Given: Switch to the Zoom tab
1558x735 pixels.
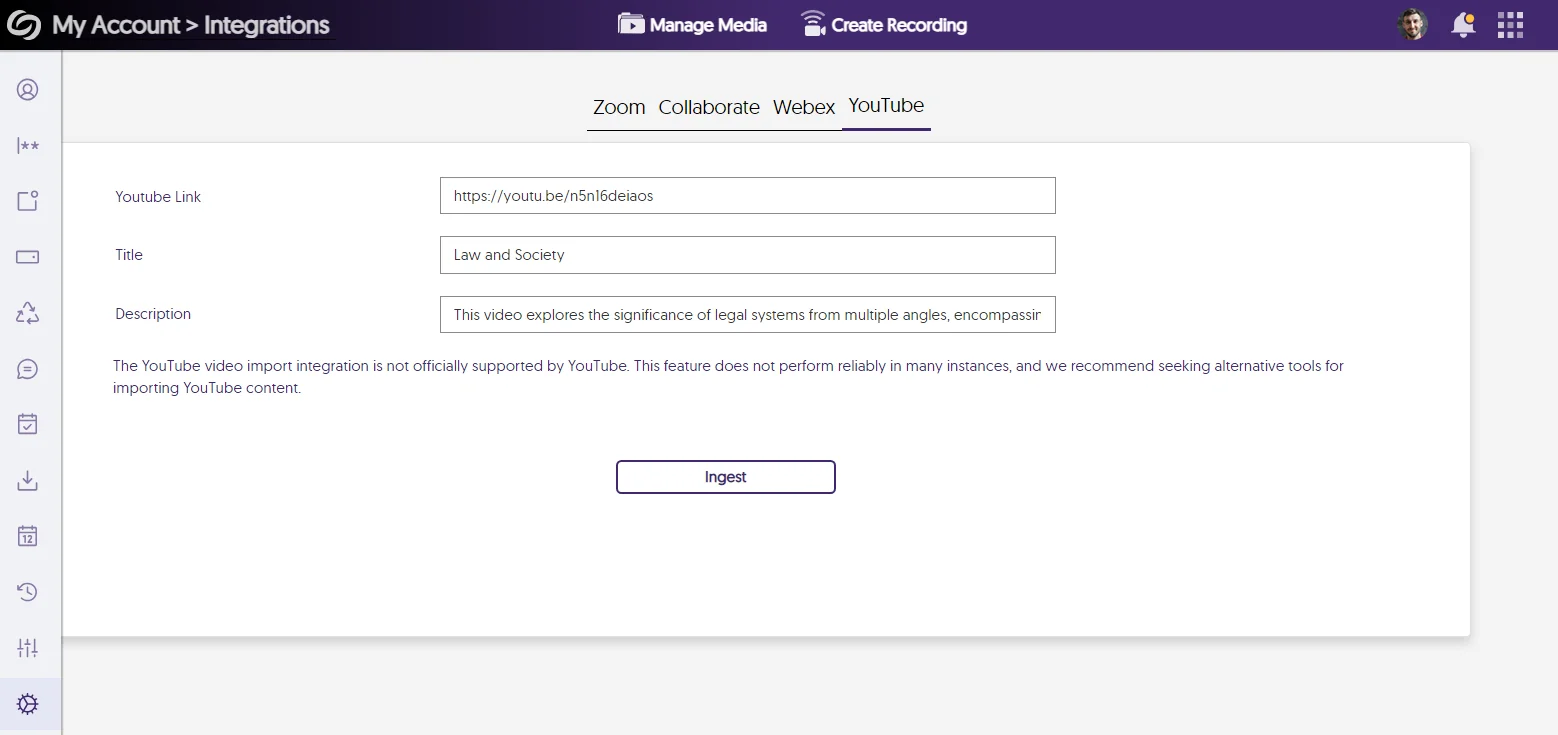Looking at the screenshot, I should pos(618,107).
